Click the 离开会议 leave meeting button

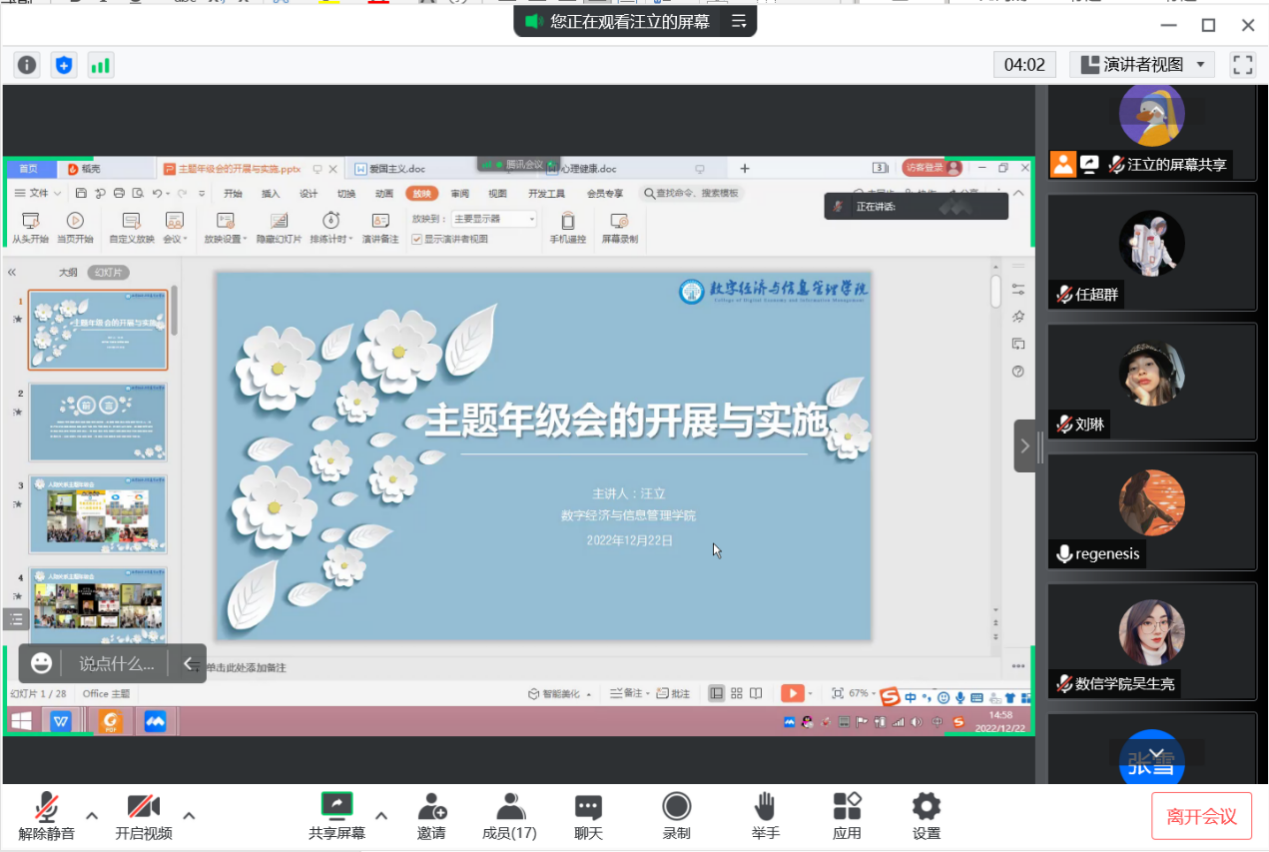[1201, 816]
